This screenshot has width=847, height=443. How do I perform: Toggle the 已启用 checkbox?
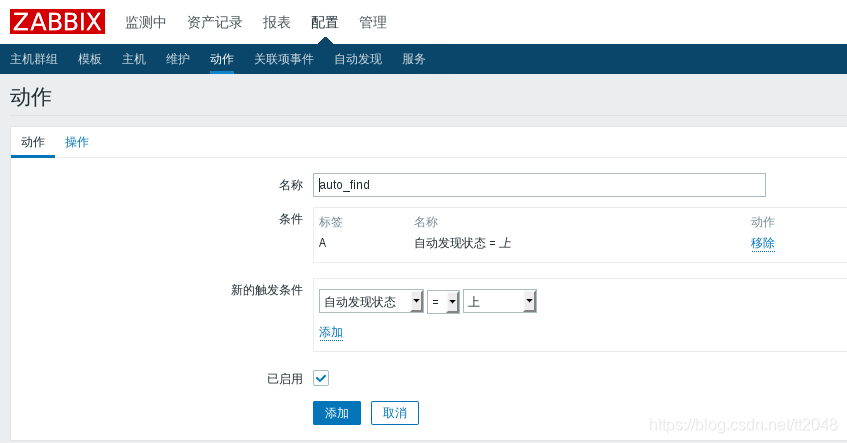tap(321, 378)
